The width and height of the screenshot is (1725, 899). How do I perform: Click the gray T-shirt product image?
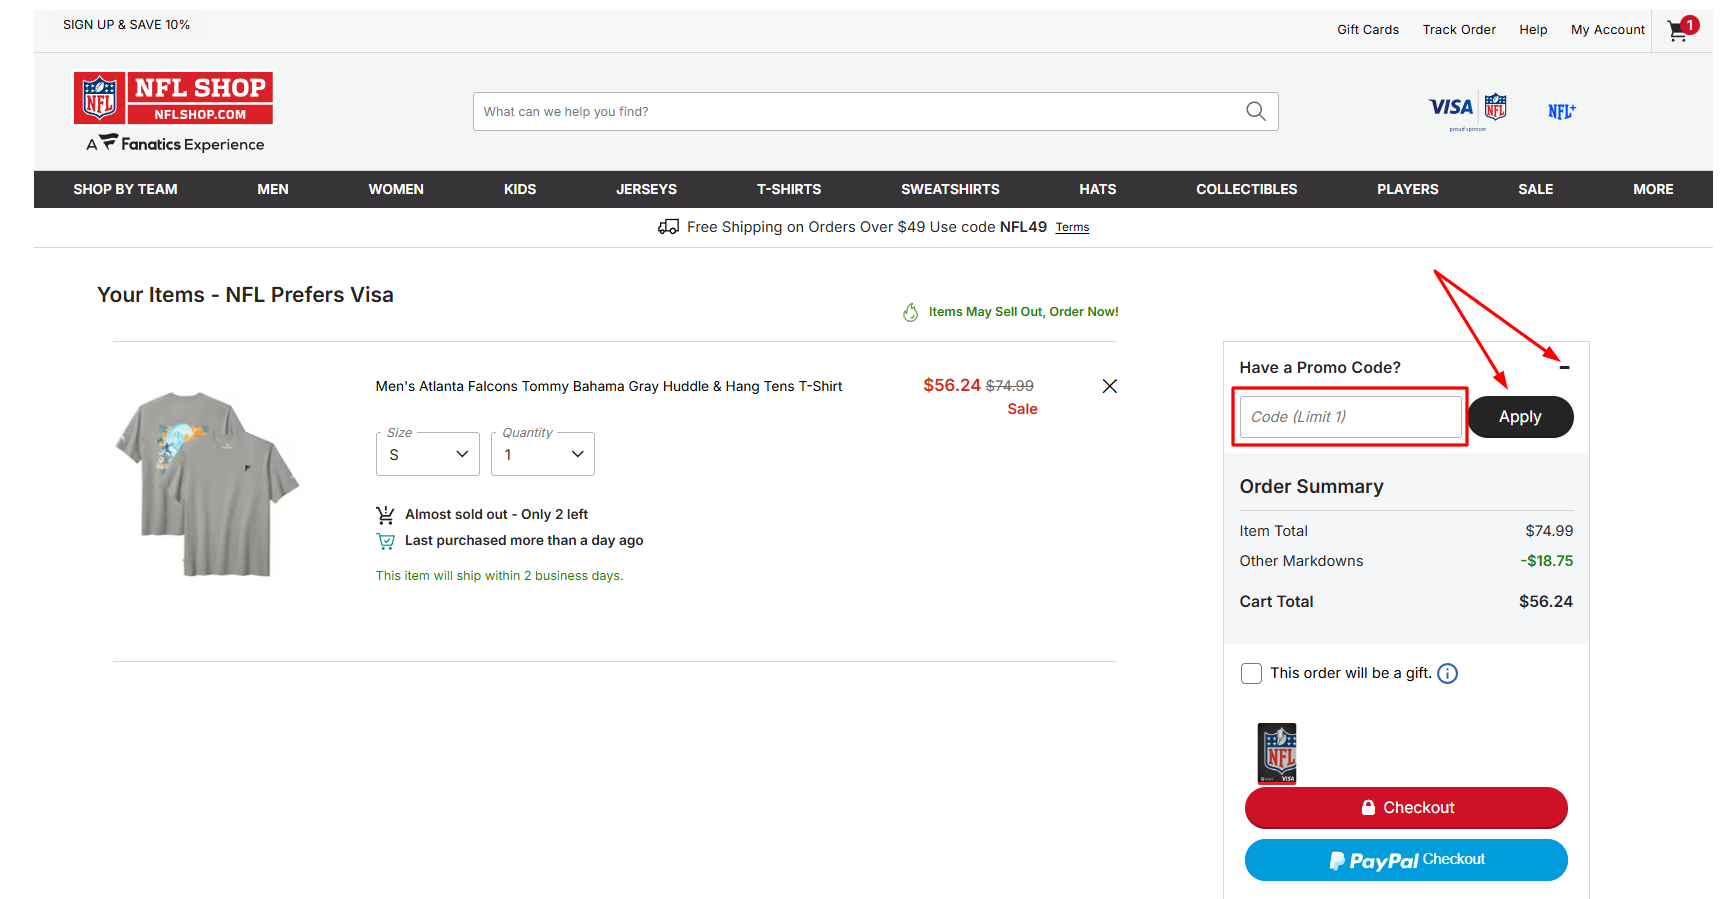(x=208, y=484)
